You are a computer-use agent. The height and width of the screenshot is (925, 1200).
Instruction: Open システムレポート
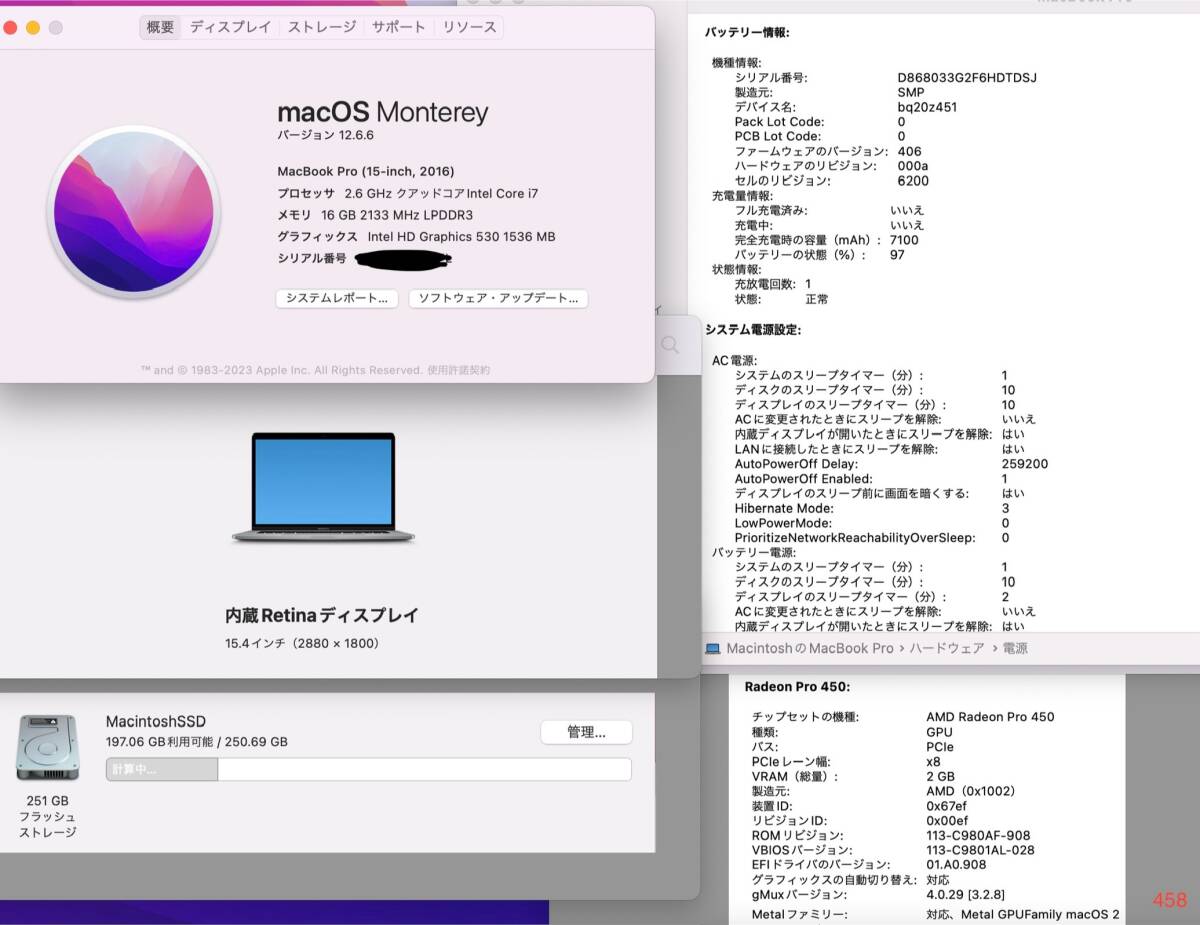pos(337,298)
